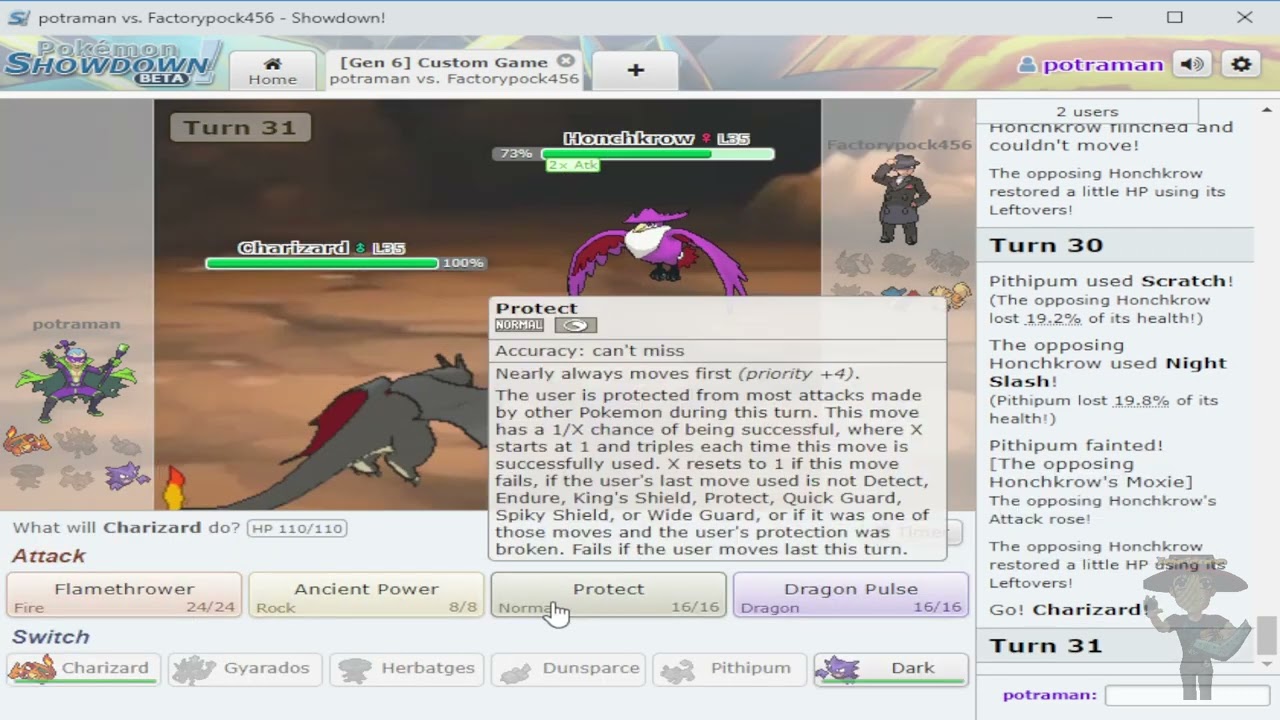The width and height of the screenshot is (1280, 720).
Task: Click the Charizard team icon under potraman
Action: coord(27,440)
